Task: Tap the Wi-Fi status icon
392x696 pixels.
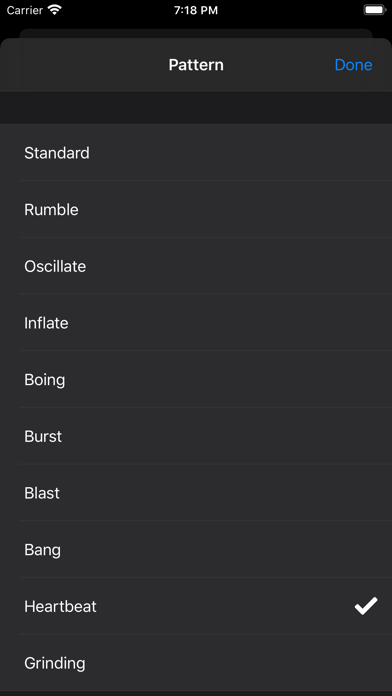Action: pyautogui.click(x=55, y=10)
